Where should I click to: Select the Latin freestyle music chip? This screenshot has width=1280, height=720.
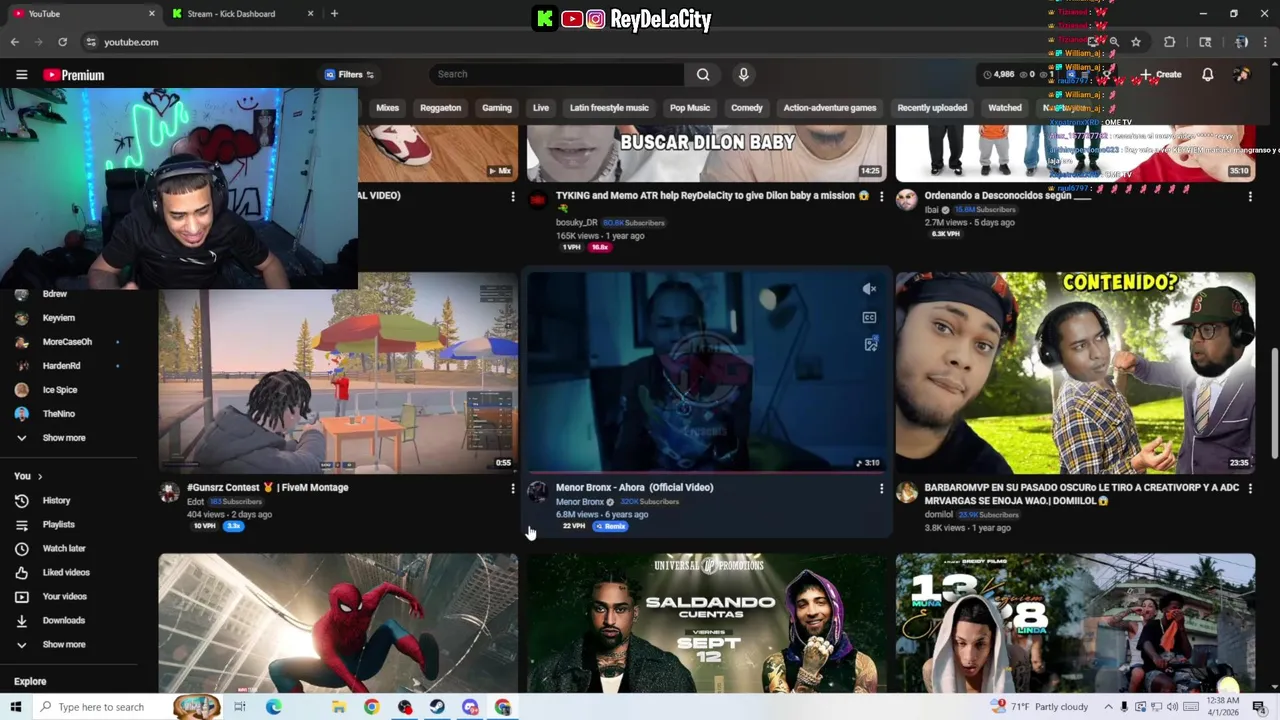tap(609, 108)
